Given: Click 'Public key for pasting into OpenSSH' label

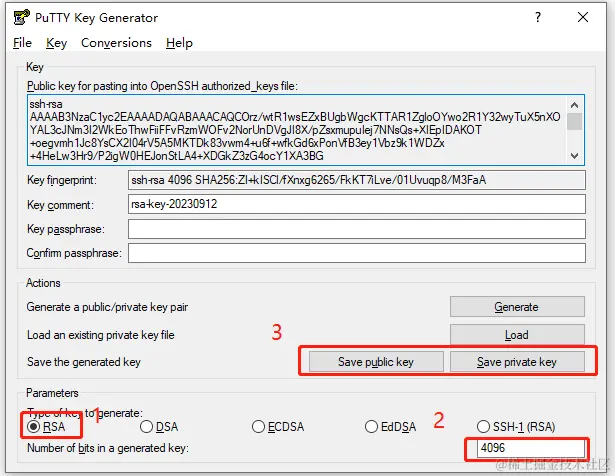Looking at the screenshot, I should point(162,86).
